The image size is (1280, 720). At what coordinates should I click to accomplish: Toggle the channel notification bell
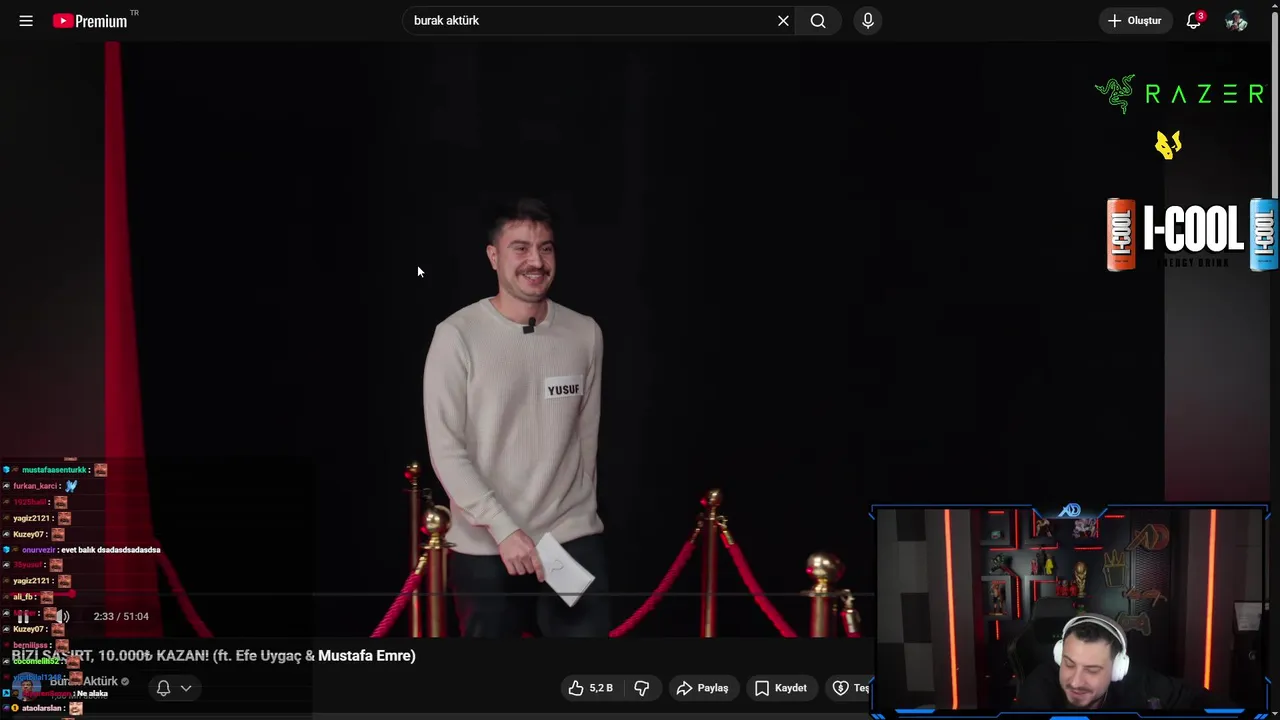163,688
